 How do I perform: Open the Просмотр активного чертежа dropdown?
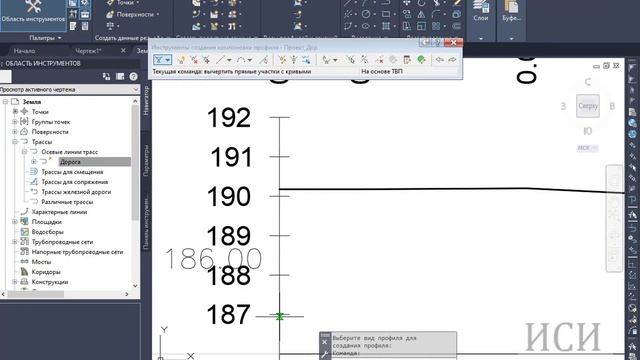[69, 89]
